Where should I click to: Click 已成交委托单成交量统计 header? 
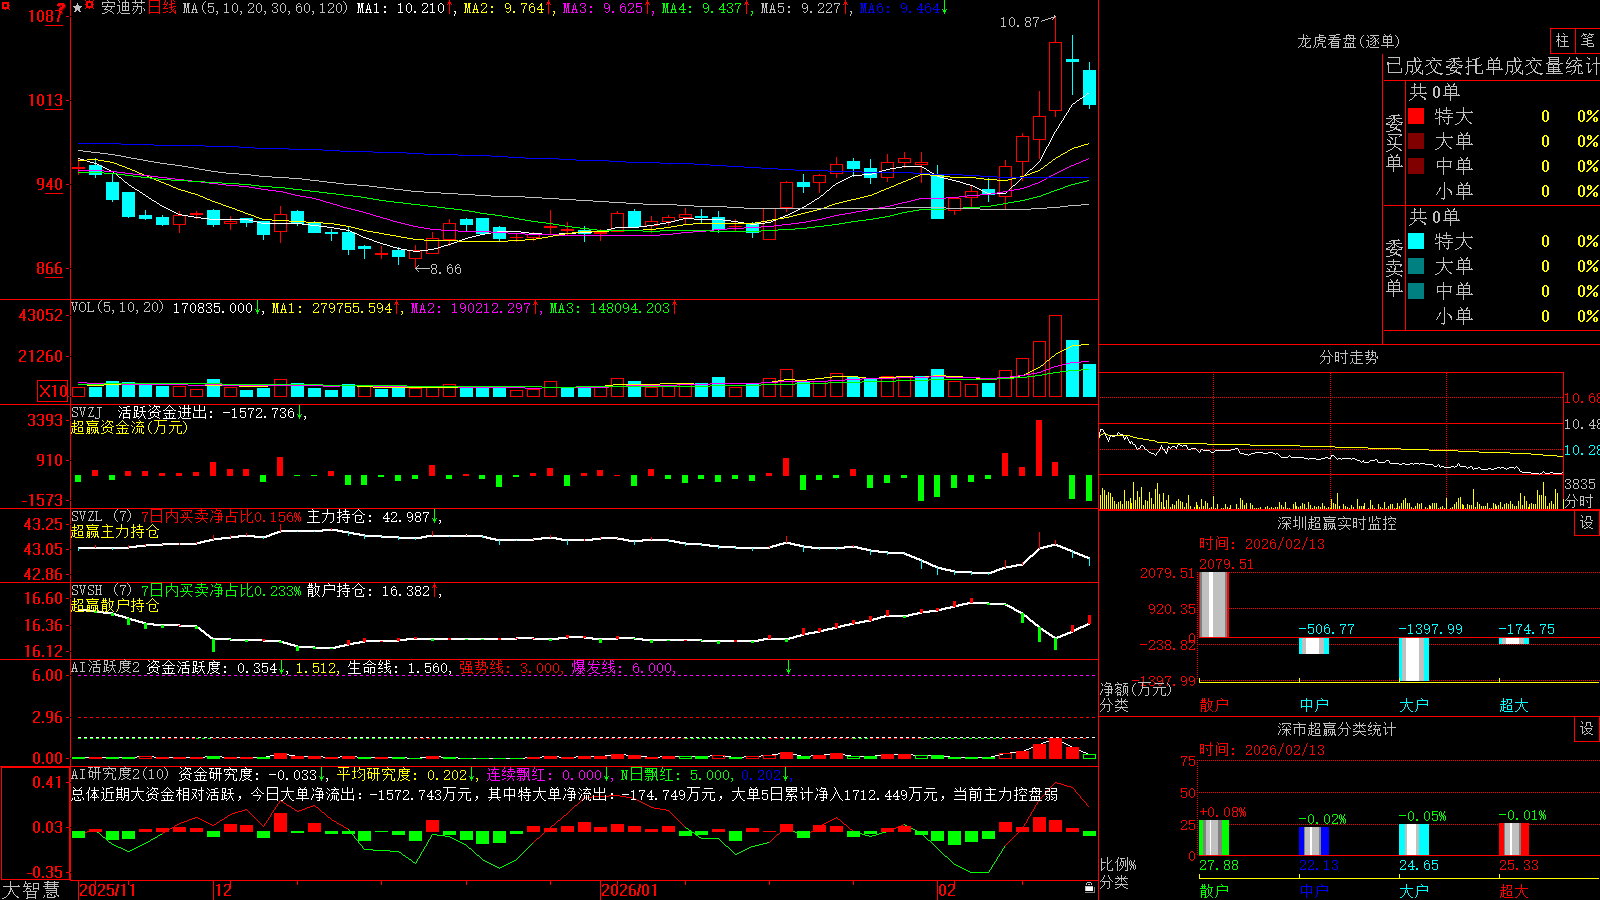click(1492, 67)
